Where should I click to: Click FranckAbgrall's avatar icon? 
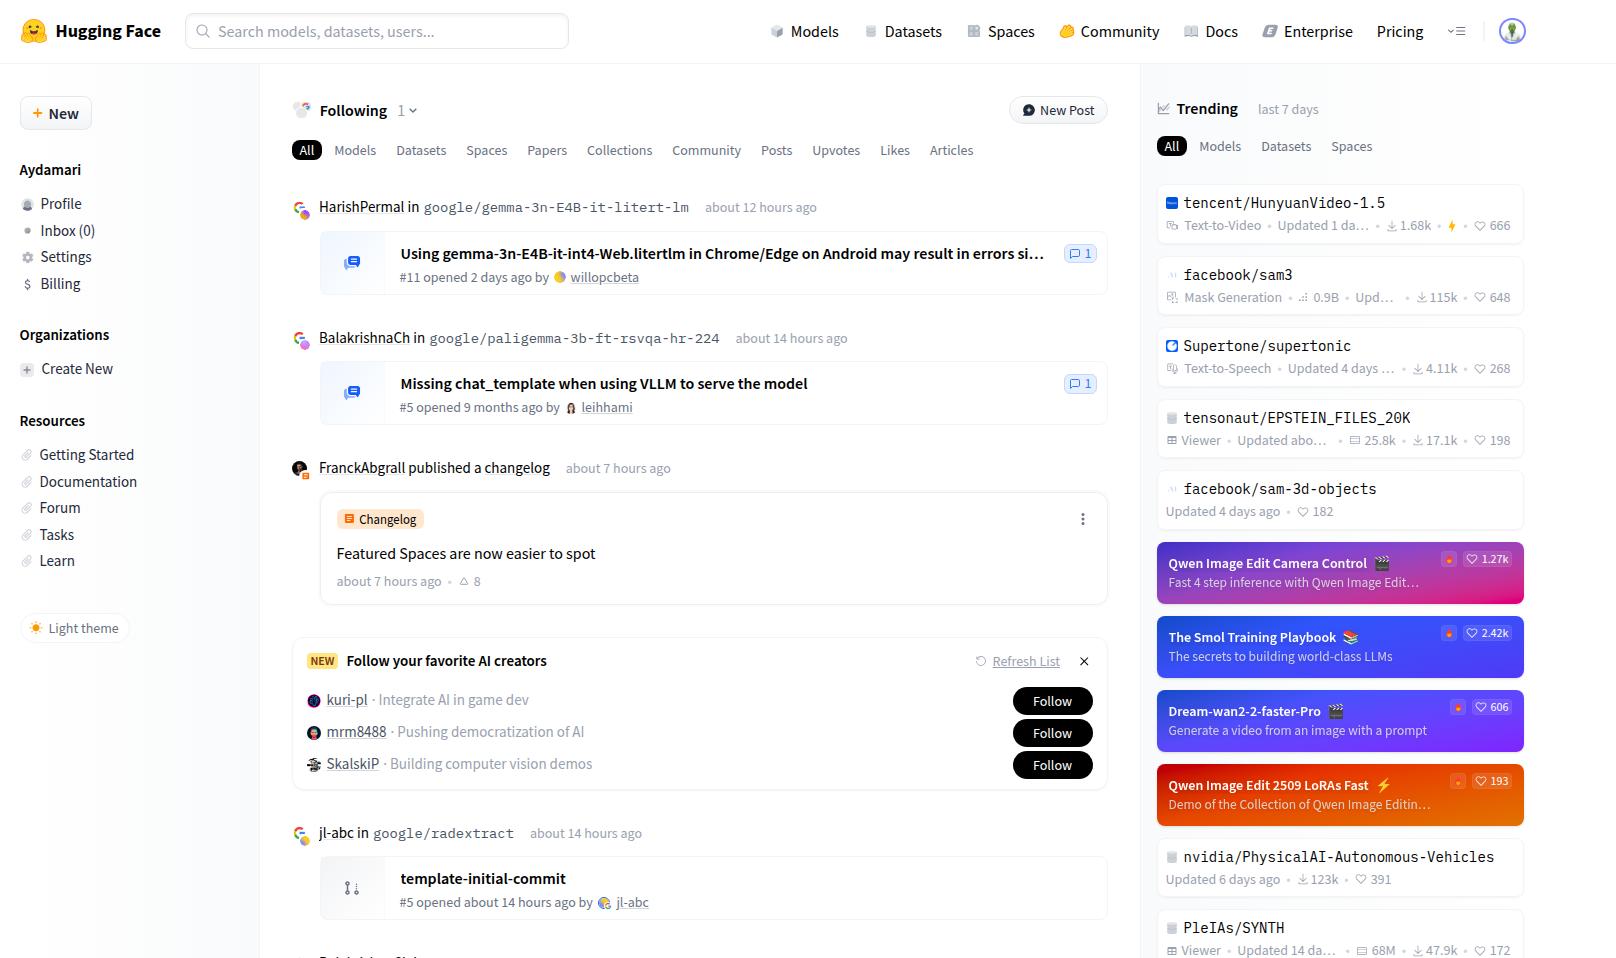coord(300,469)
